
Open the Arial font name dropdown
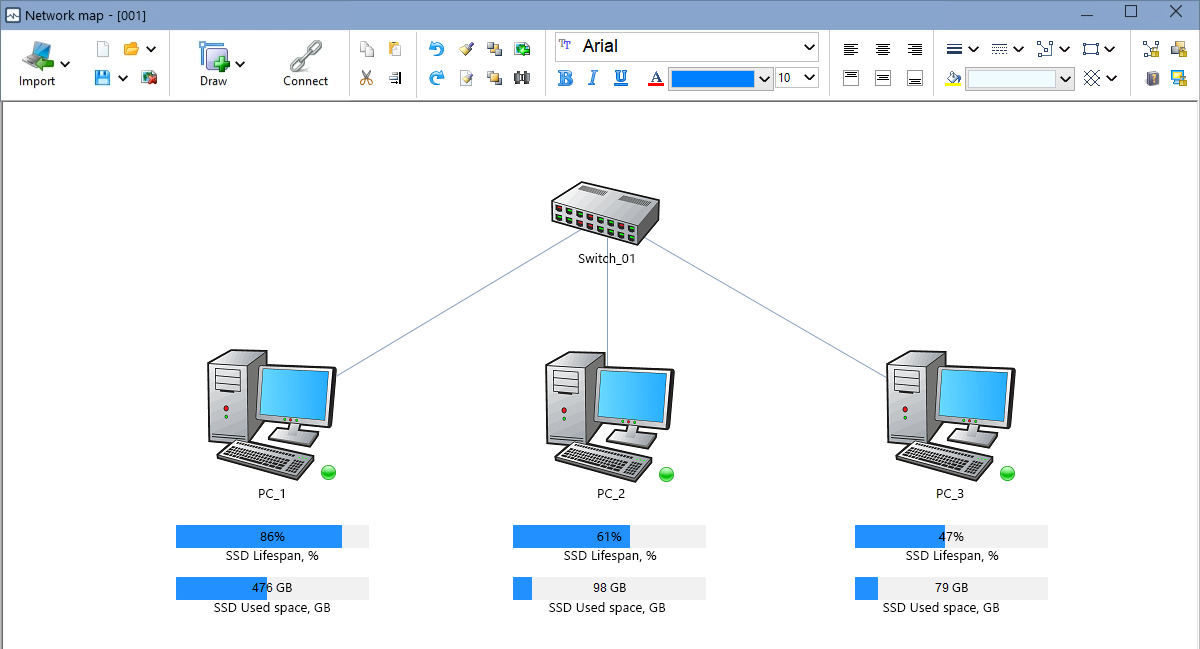point(809,47)
